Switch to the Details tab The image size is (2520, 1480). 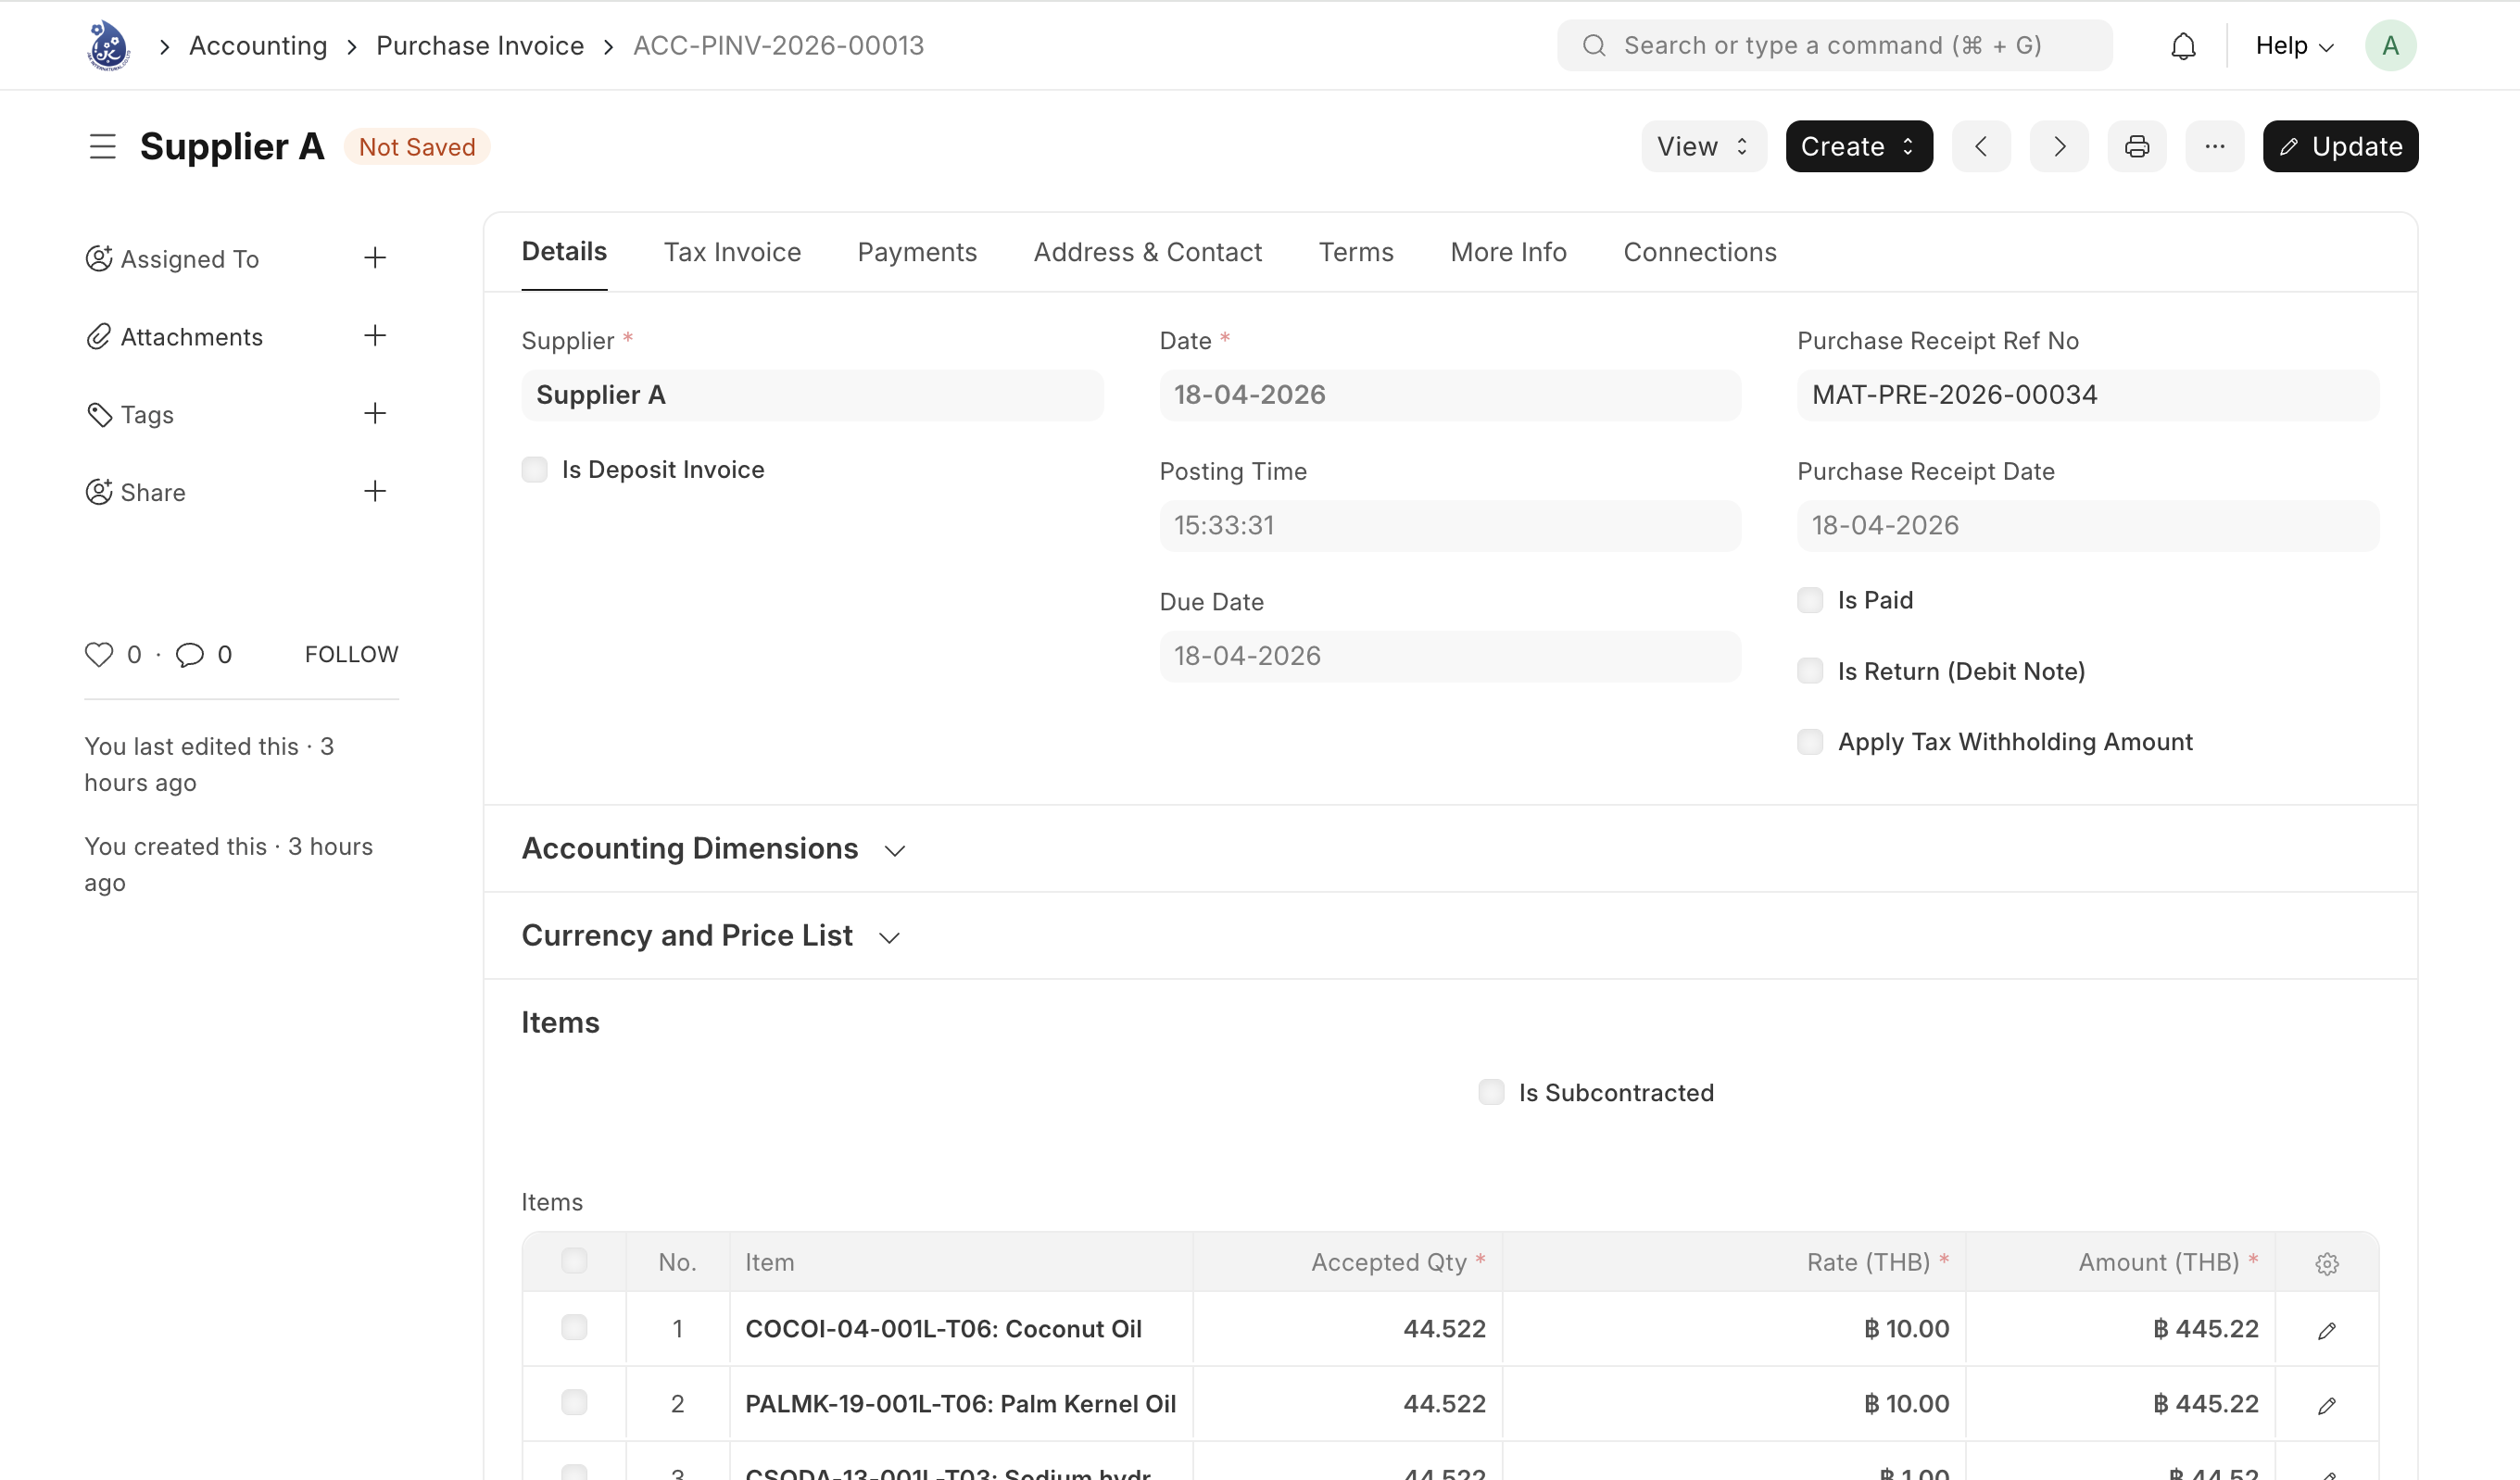pos(564,252)
